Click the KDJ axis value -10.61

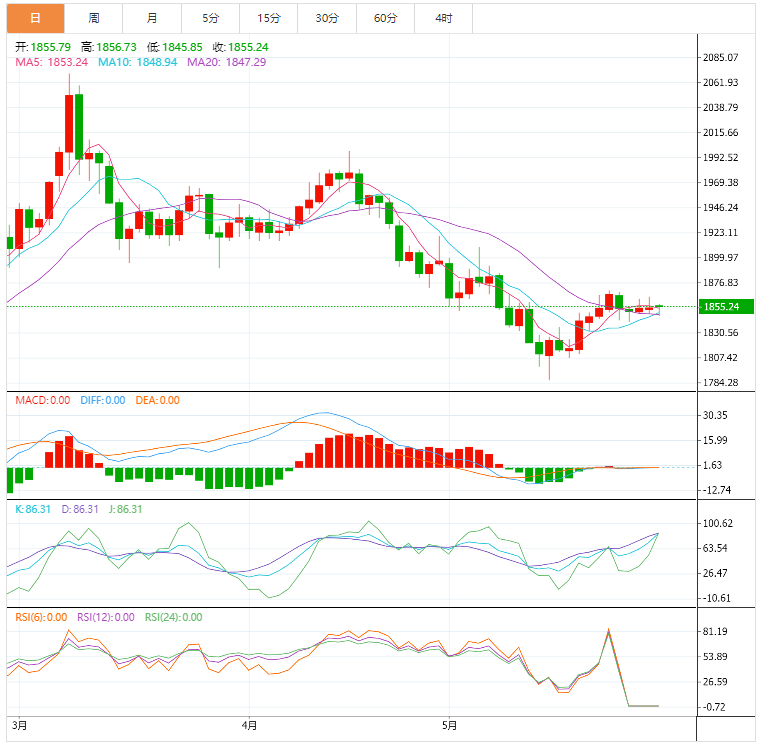(717, 598)
